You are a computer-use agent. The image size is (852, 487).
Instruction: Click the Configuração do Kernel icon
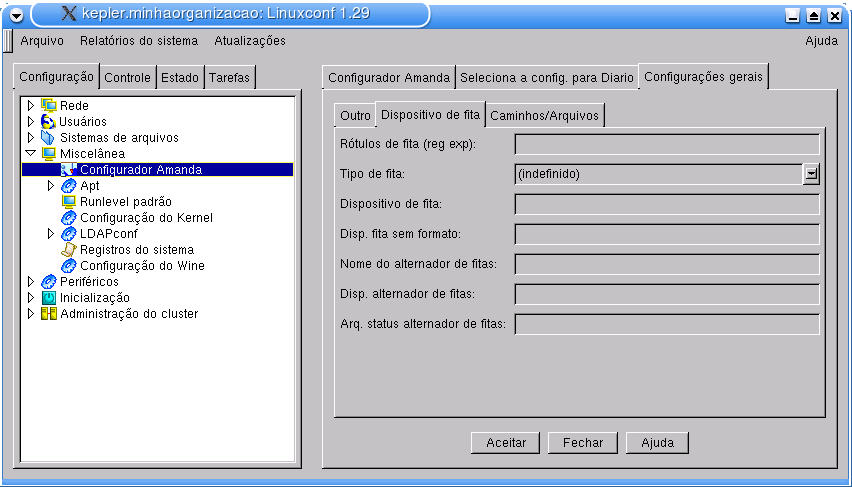[69, 218]
